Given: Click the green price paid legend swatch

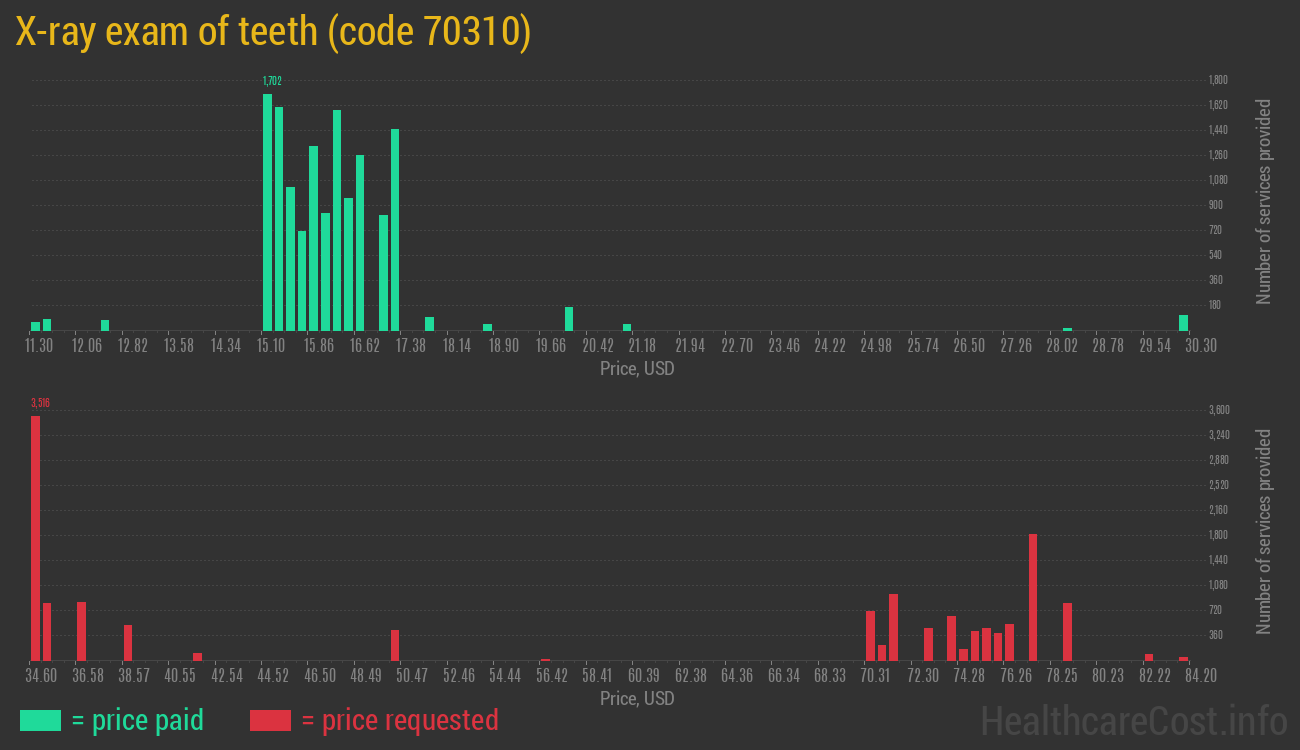Looking at the screenshot, I should (x=40, y=720).
